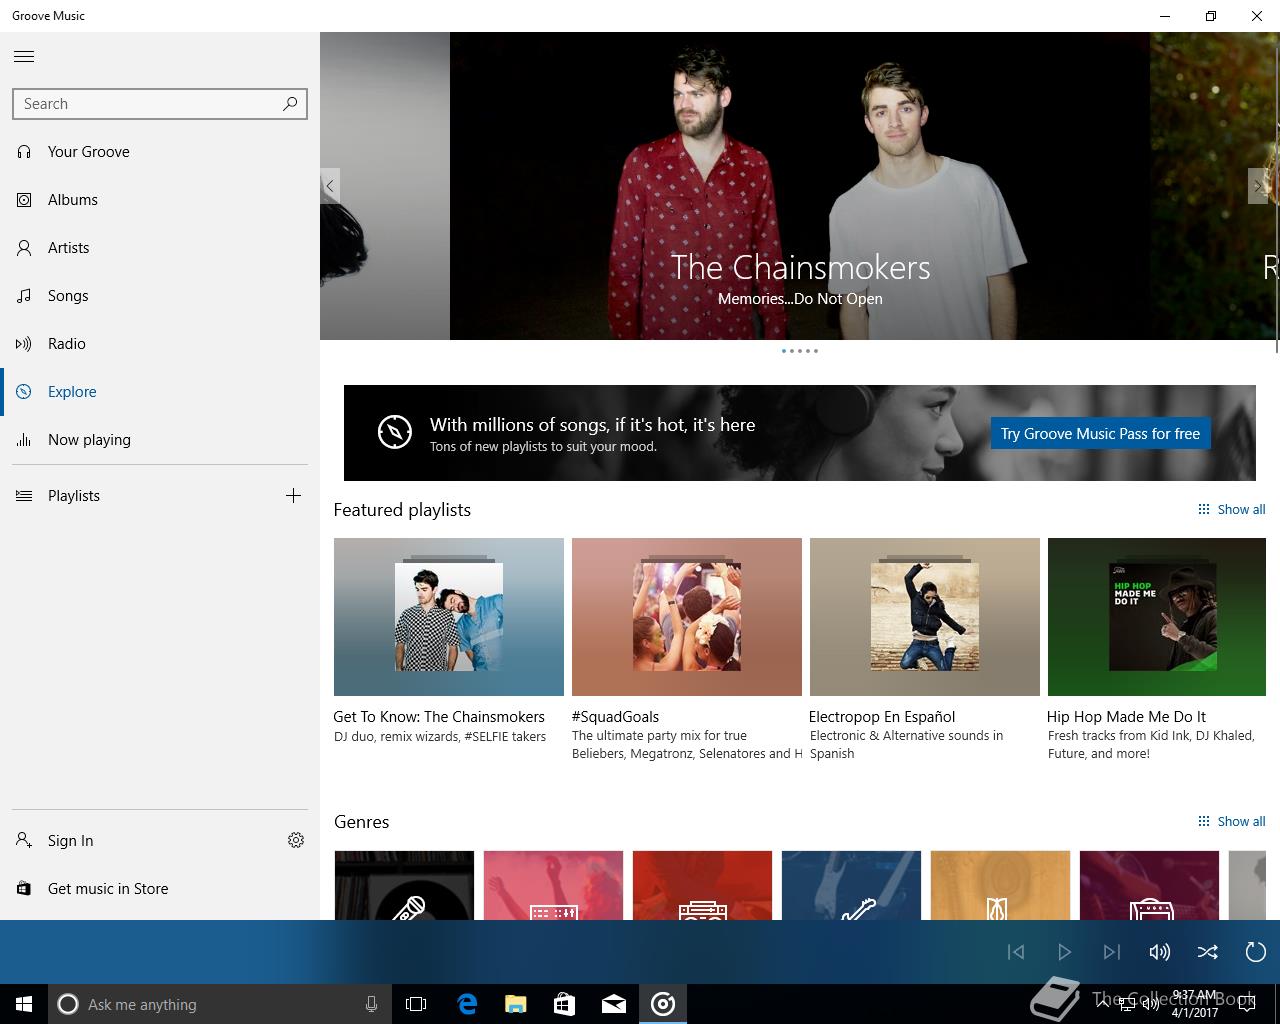Go to Albums

click(160, 200)
